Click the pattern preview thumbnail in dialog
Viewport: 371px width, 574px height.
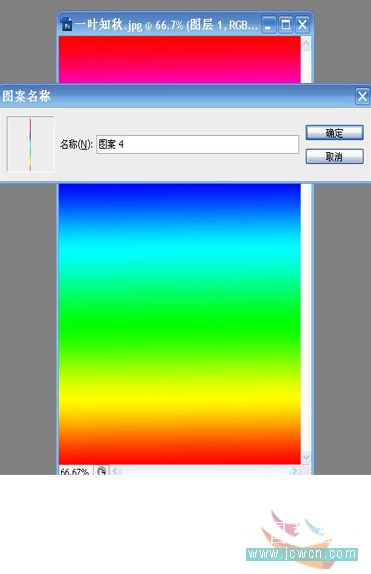click(x=30, y=144)
